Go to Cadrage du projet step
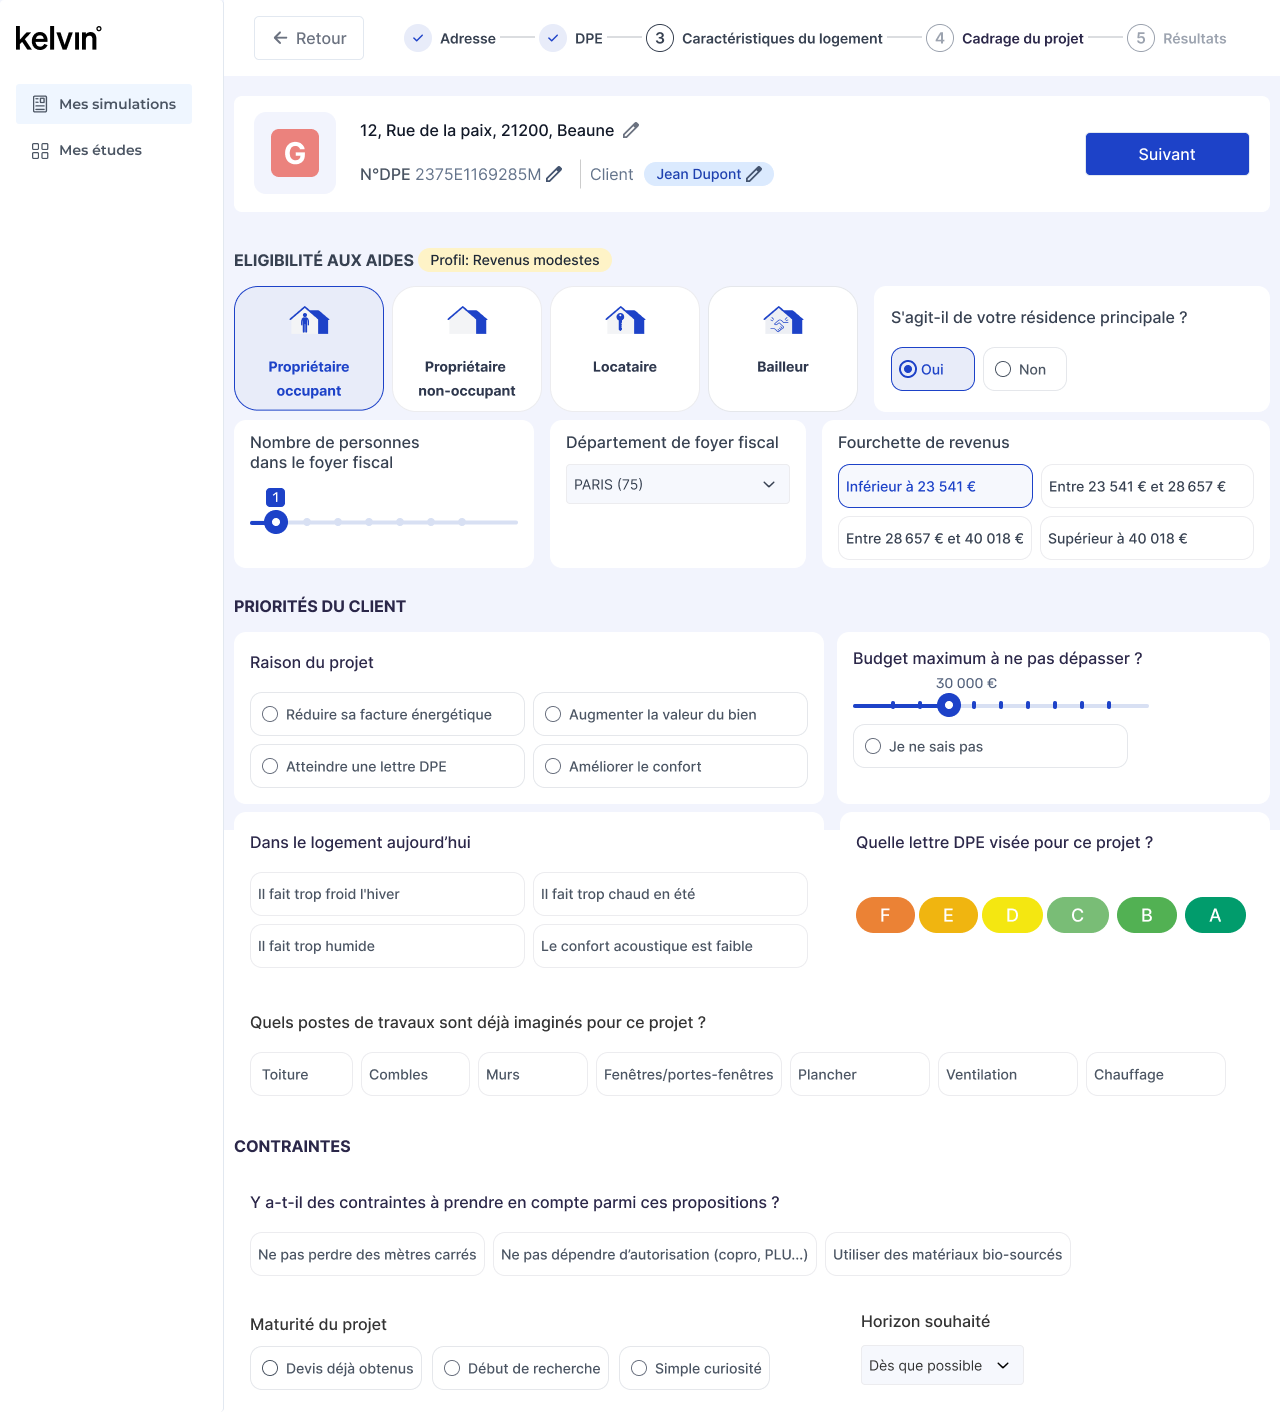The image size is (1280, 1412). point(1005,38)
